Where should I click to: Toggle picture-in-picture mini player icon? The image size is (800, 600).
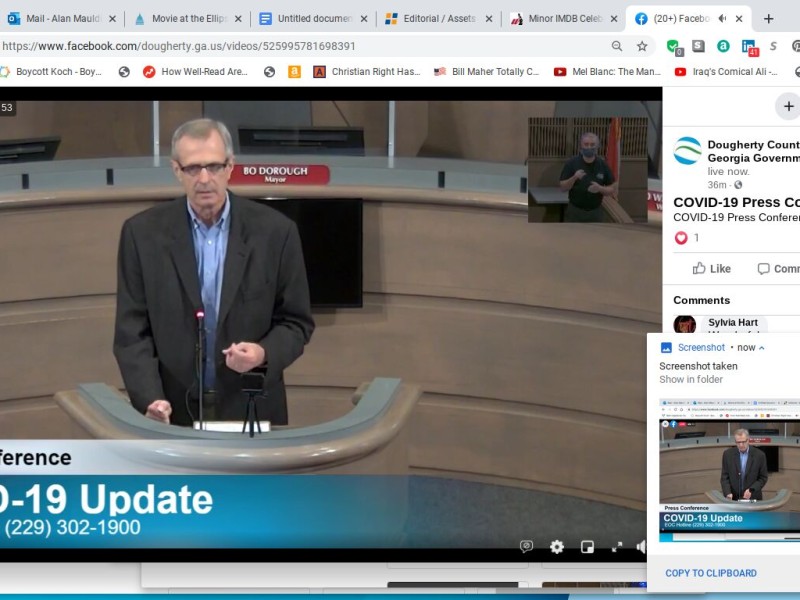(x=587, y=547)
